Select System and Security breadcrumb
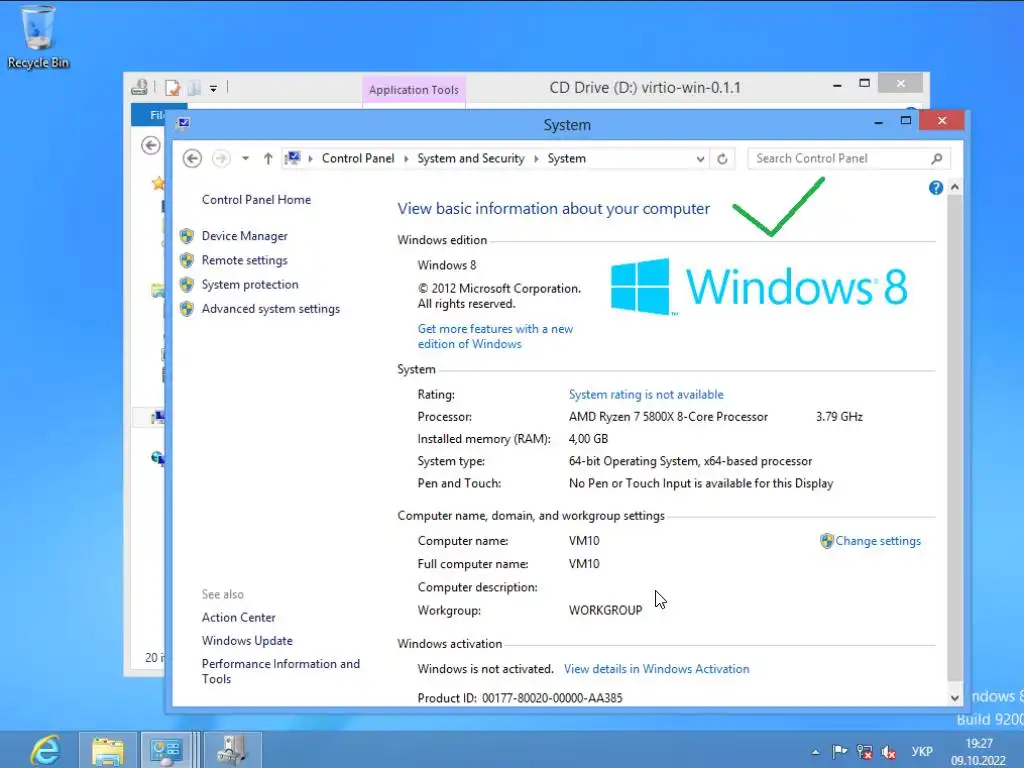Viewport: 1024px width, 768px height. coord(470,158)
